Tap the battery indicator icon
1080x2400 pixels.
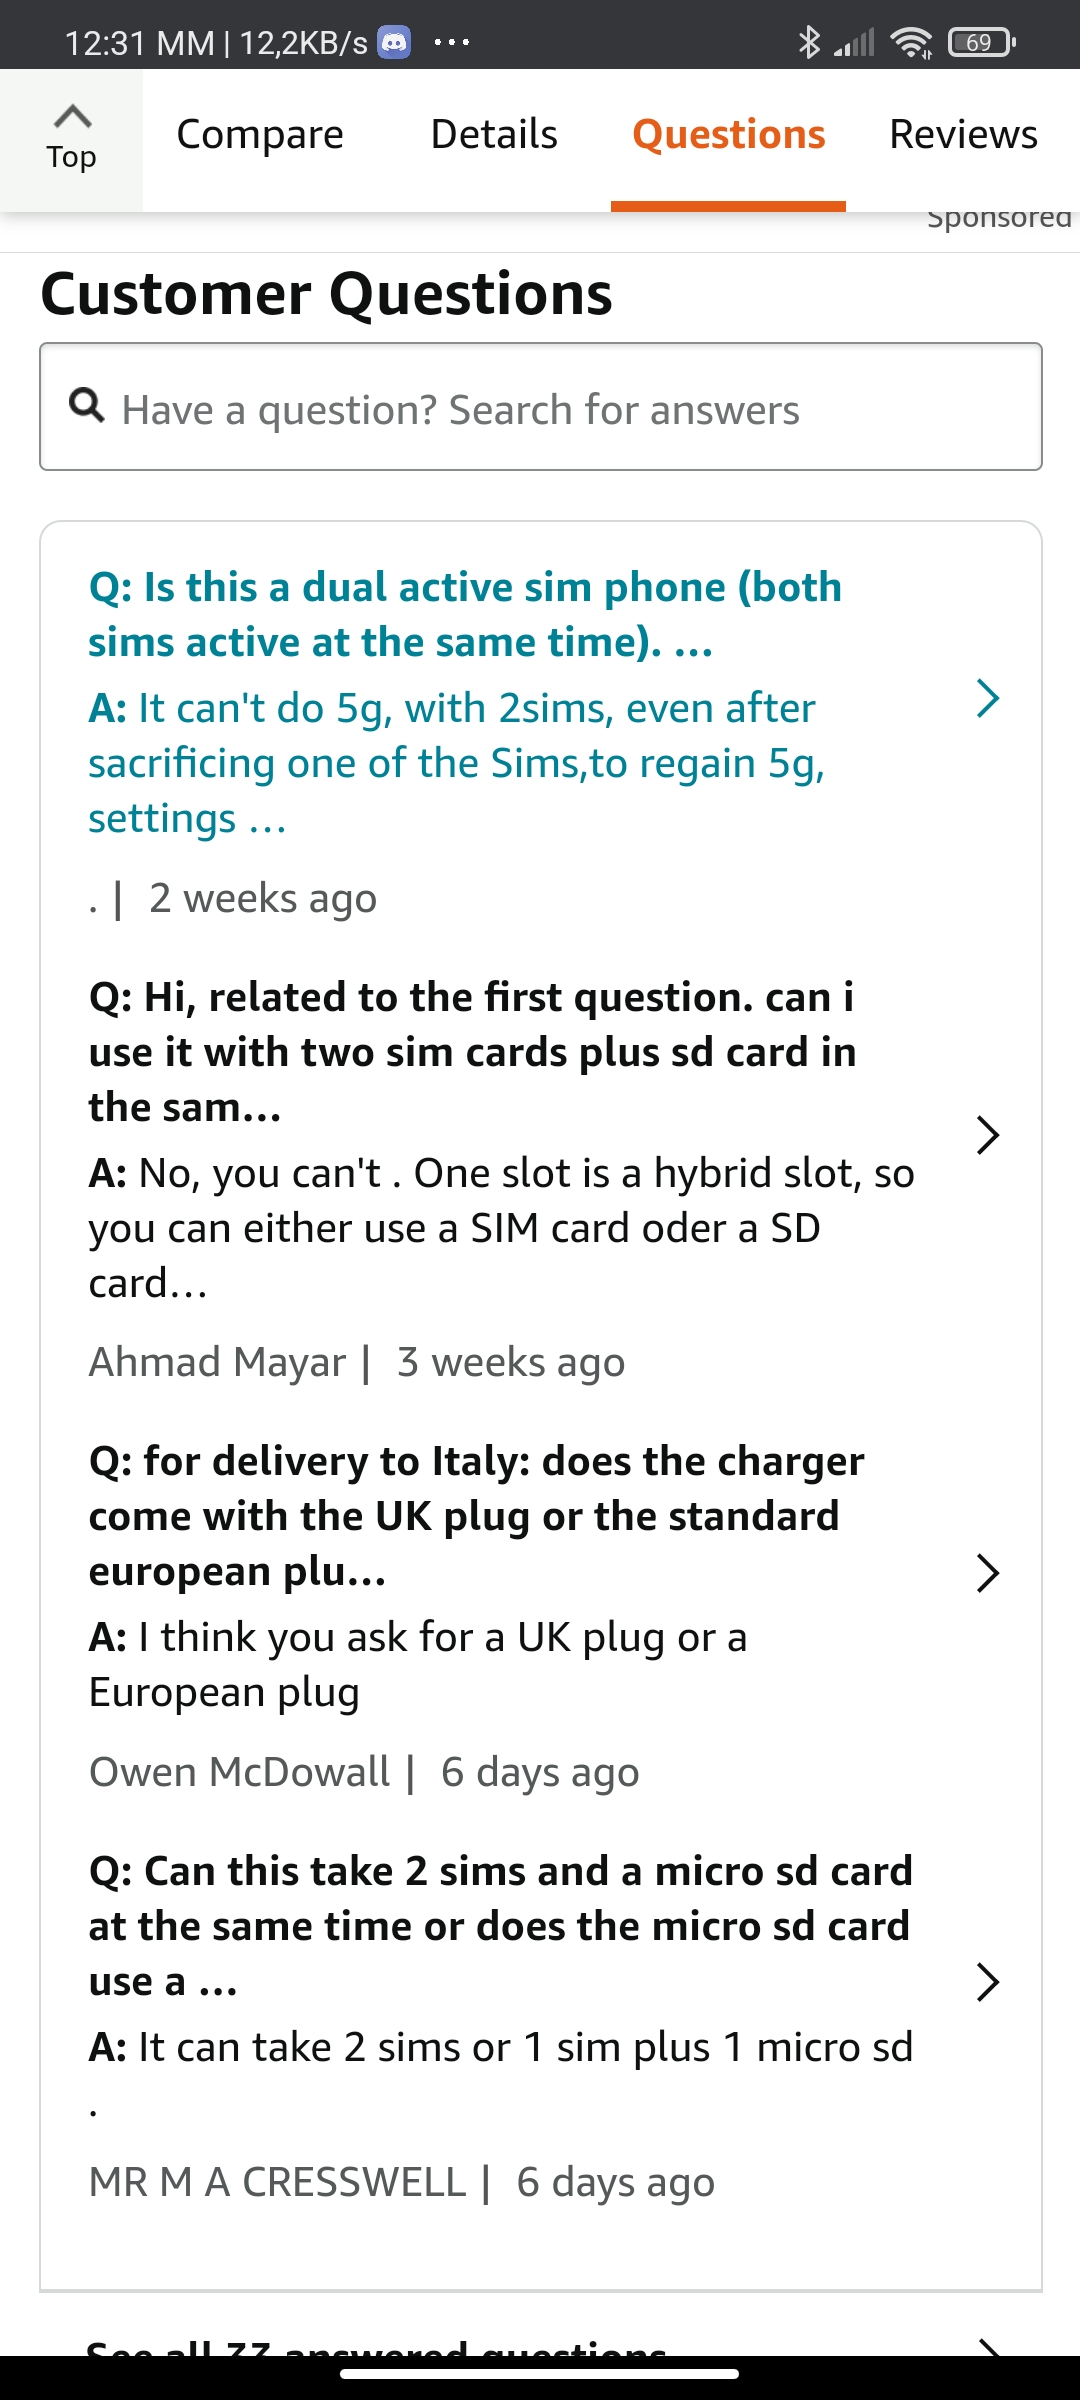[981, 42]
